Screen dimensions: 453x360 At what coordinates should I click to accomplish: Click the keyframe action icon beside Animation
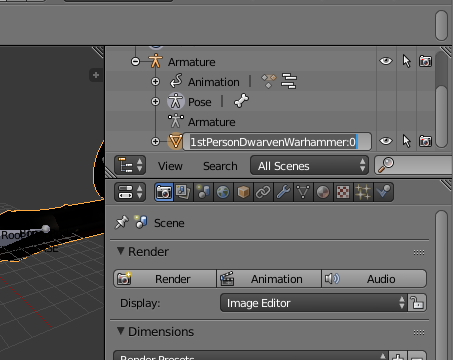pos(269,81)
